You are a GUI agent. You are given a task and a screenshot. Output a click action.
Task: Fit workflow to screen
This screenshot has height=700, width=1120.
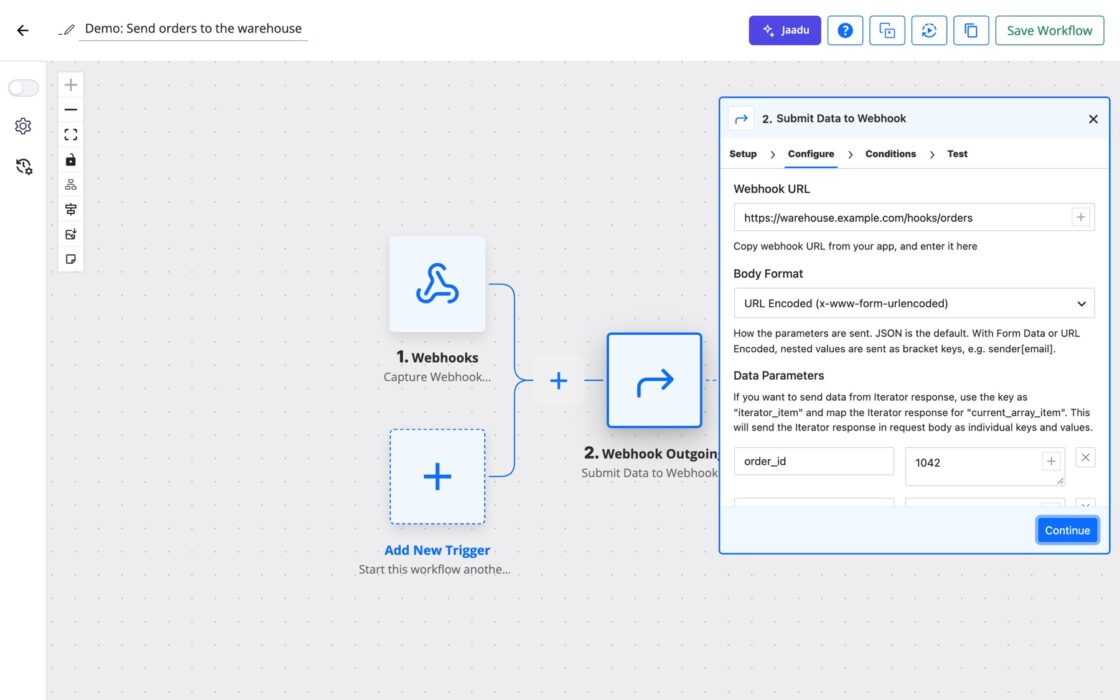click(71, 134)
